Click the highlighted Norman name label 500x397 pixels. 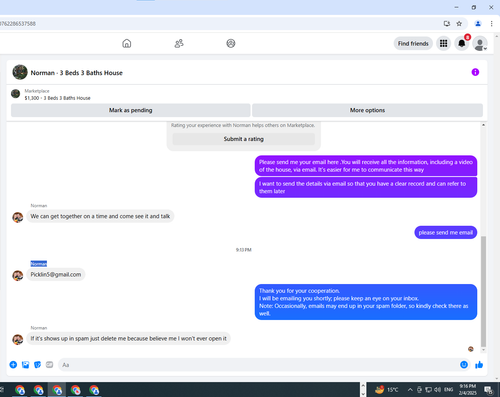click(x=39, y=264)
